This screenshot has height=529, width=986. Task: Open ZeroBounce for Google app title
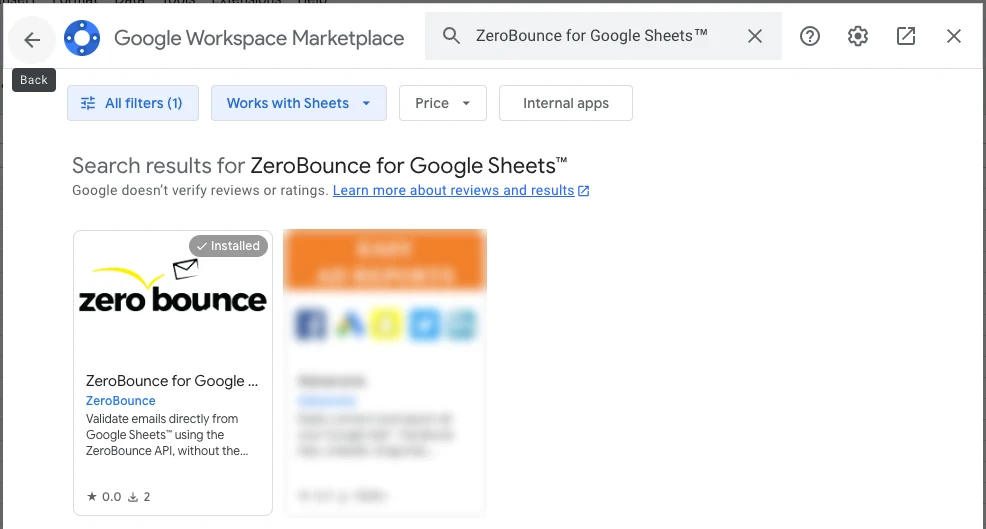point(172,381)
